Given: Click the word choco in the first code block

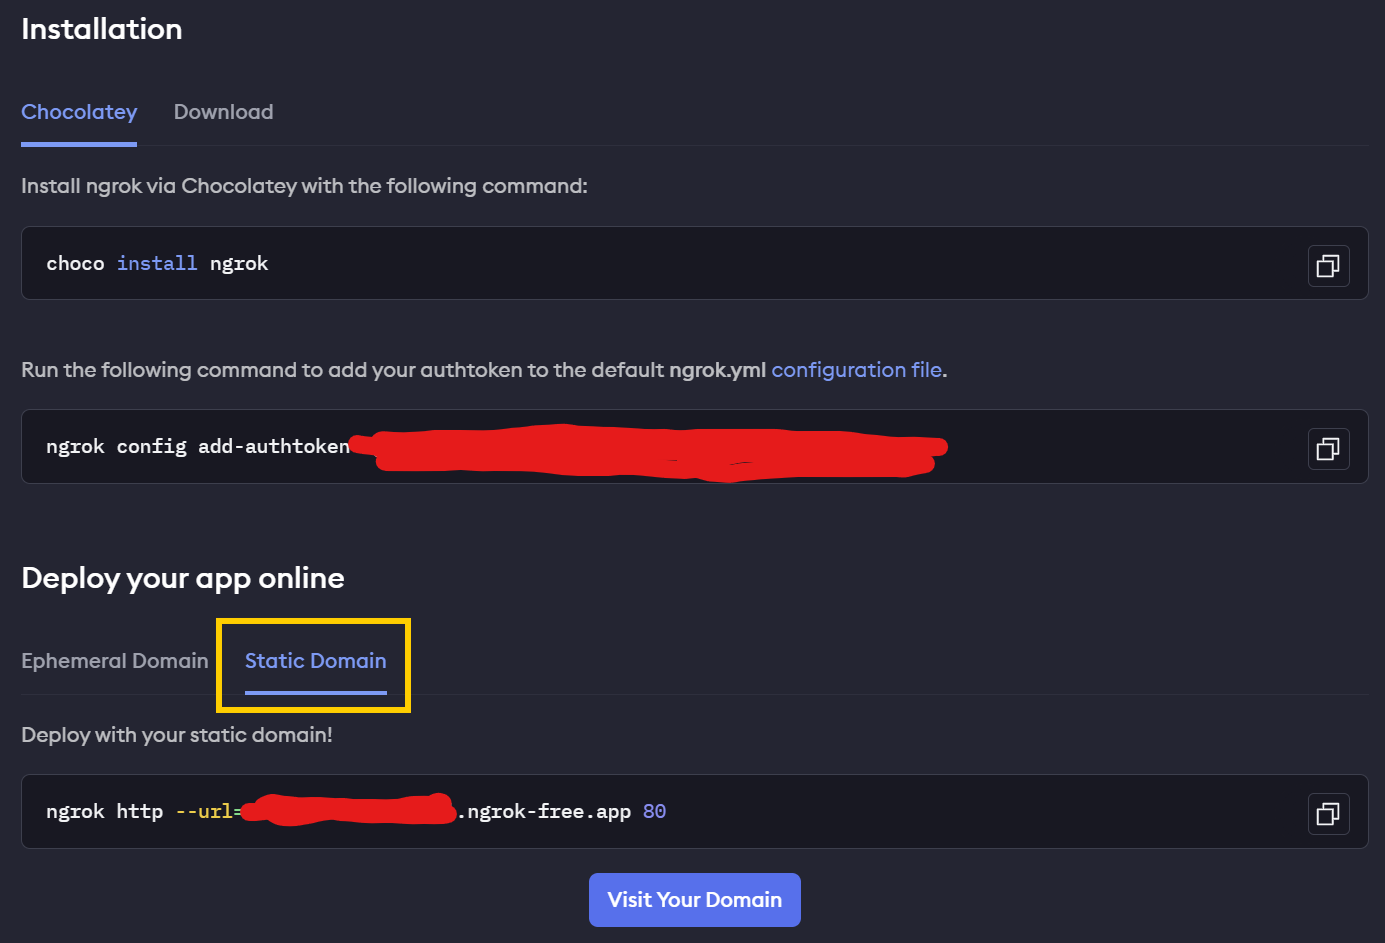Looking at the screenshot, I should (75, 263).
